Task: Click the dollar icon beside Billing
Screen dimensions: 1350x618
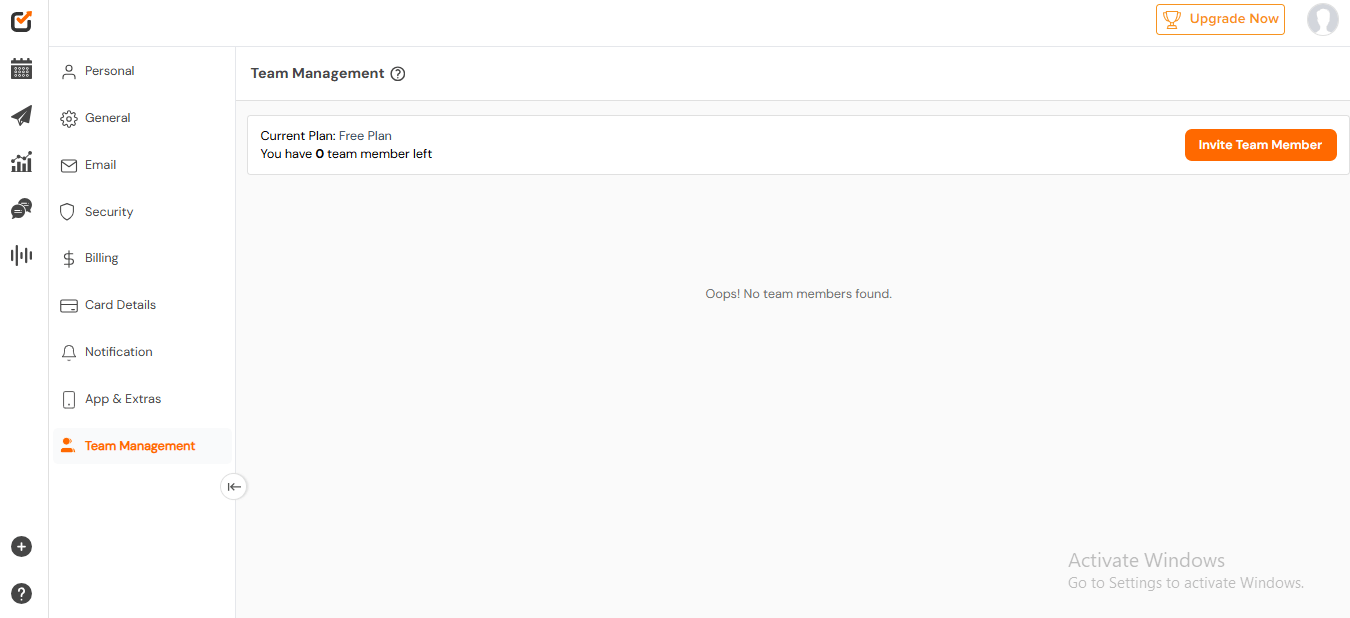Action: point(69,259)
